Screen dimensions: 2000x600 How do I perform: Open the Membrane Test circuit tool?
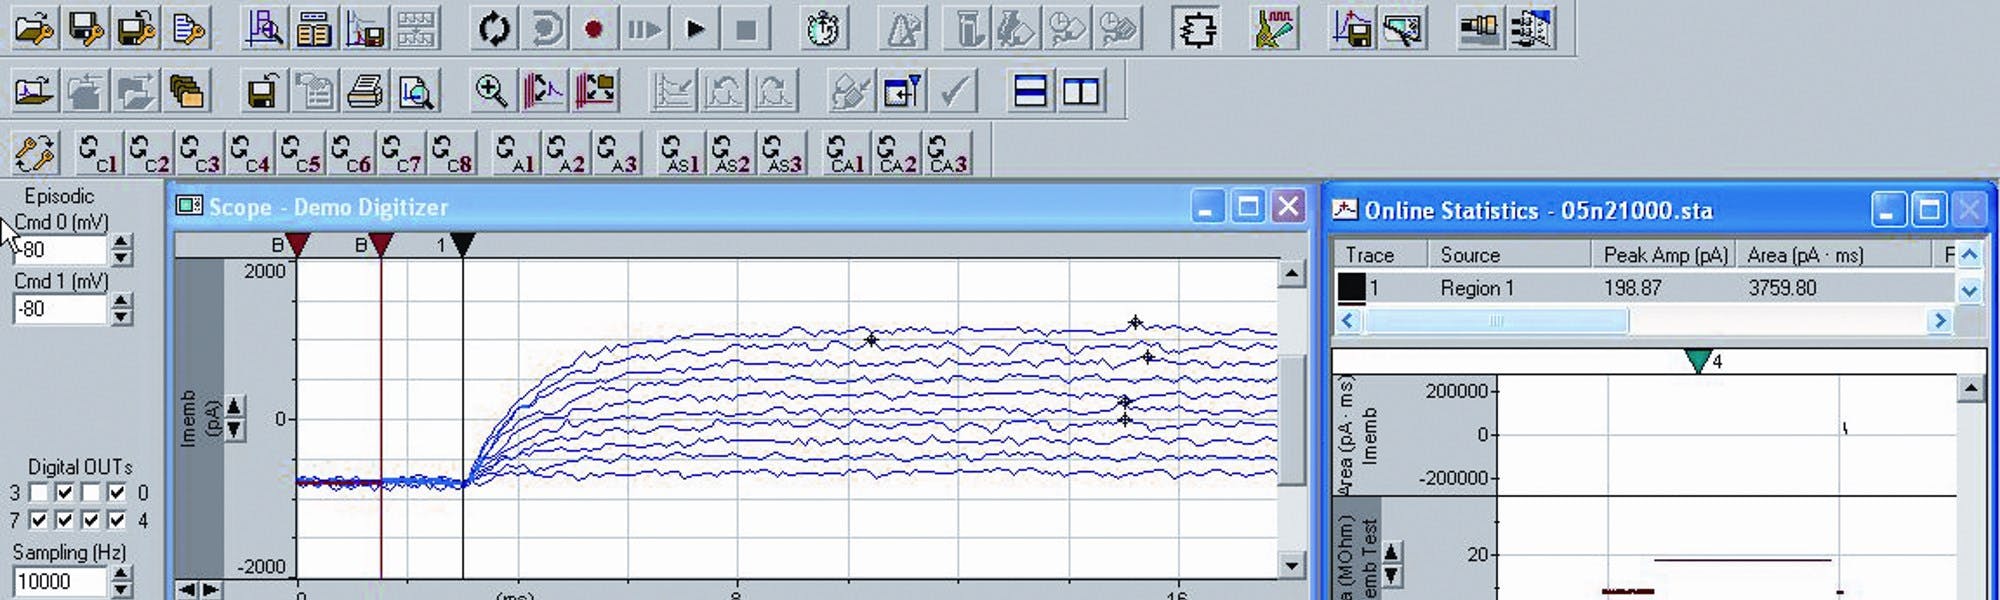[1197, 29]
